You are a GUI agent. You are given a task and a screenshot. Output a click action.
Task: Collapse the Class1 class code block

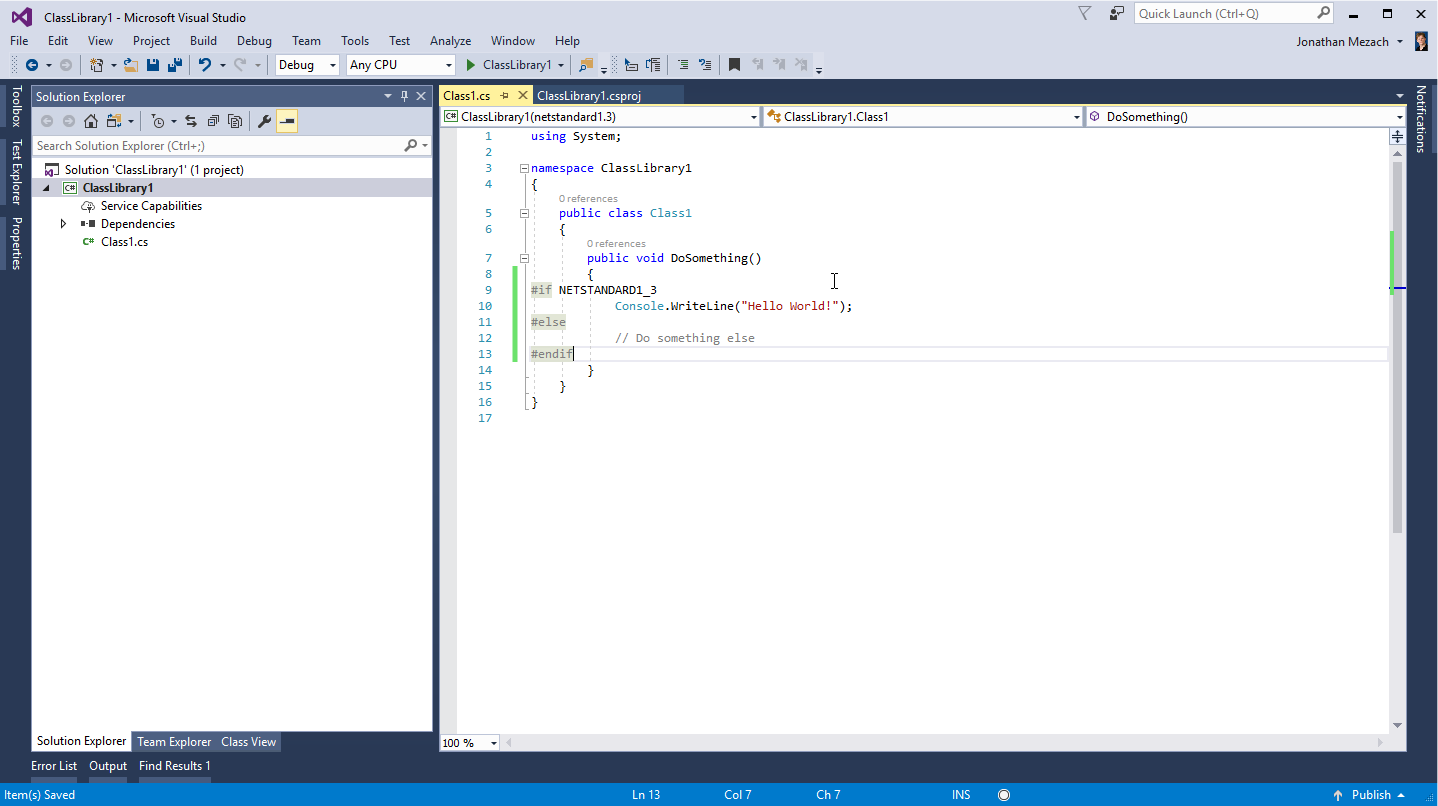coord(524,213)
